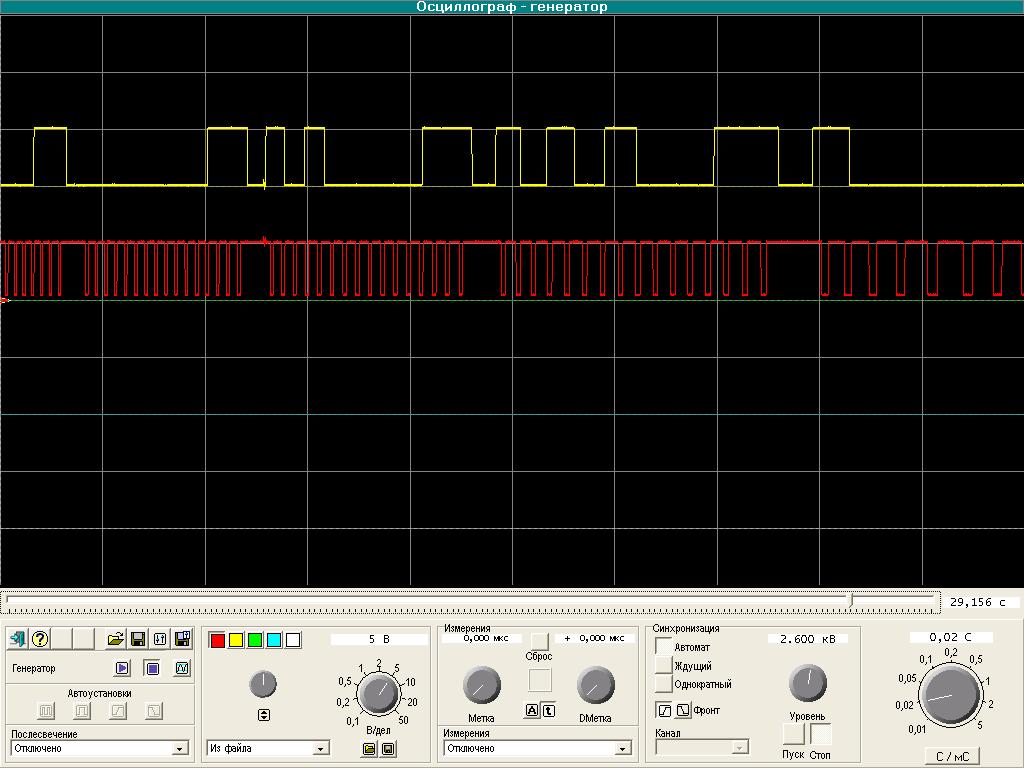Click the first 0,000 мкс marker readout

(x=482, y=638)
